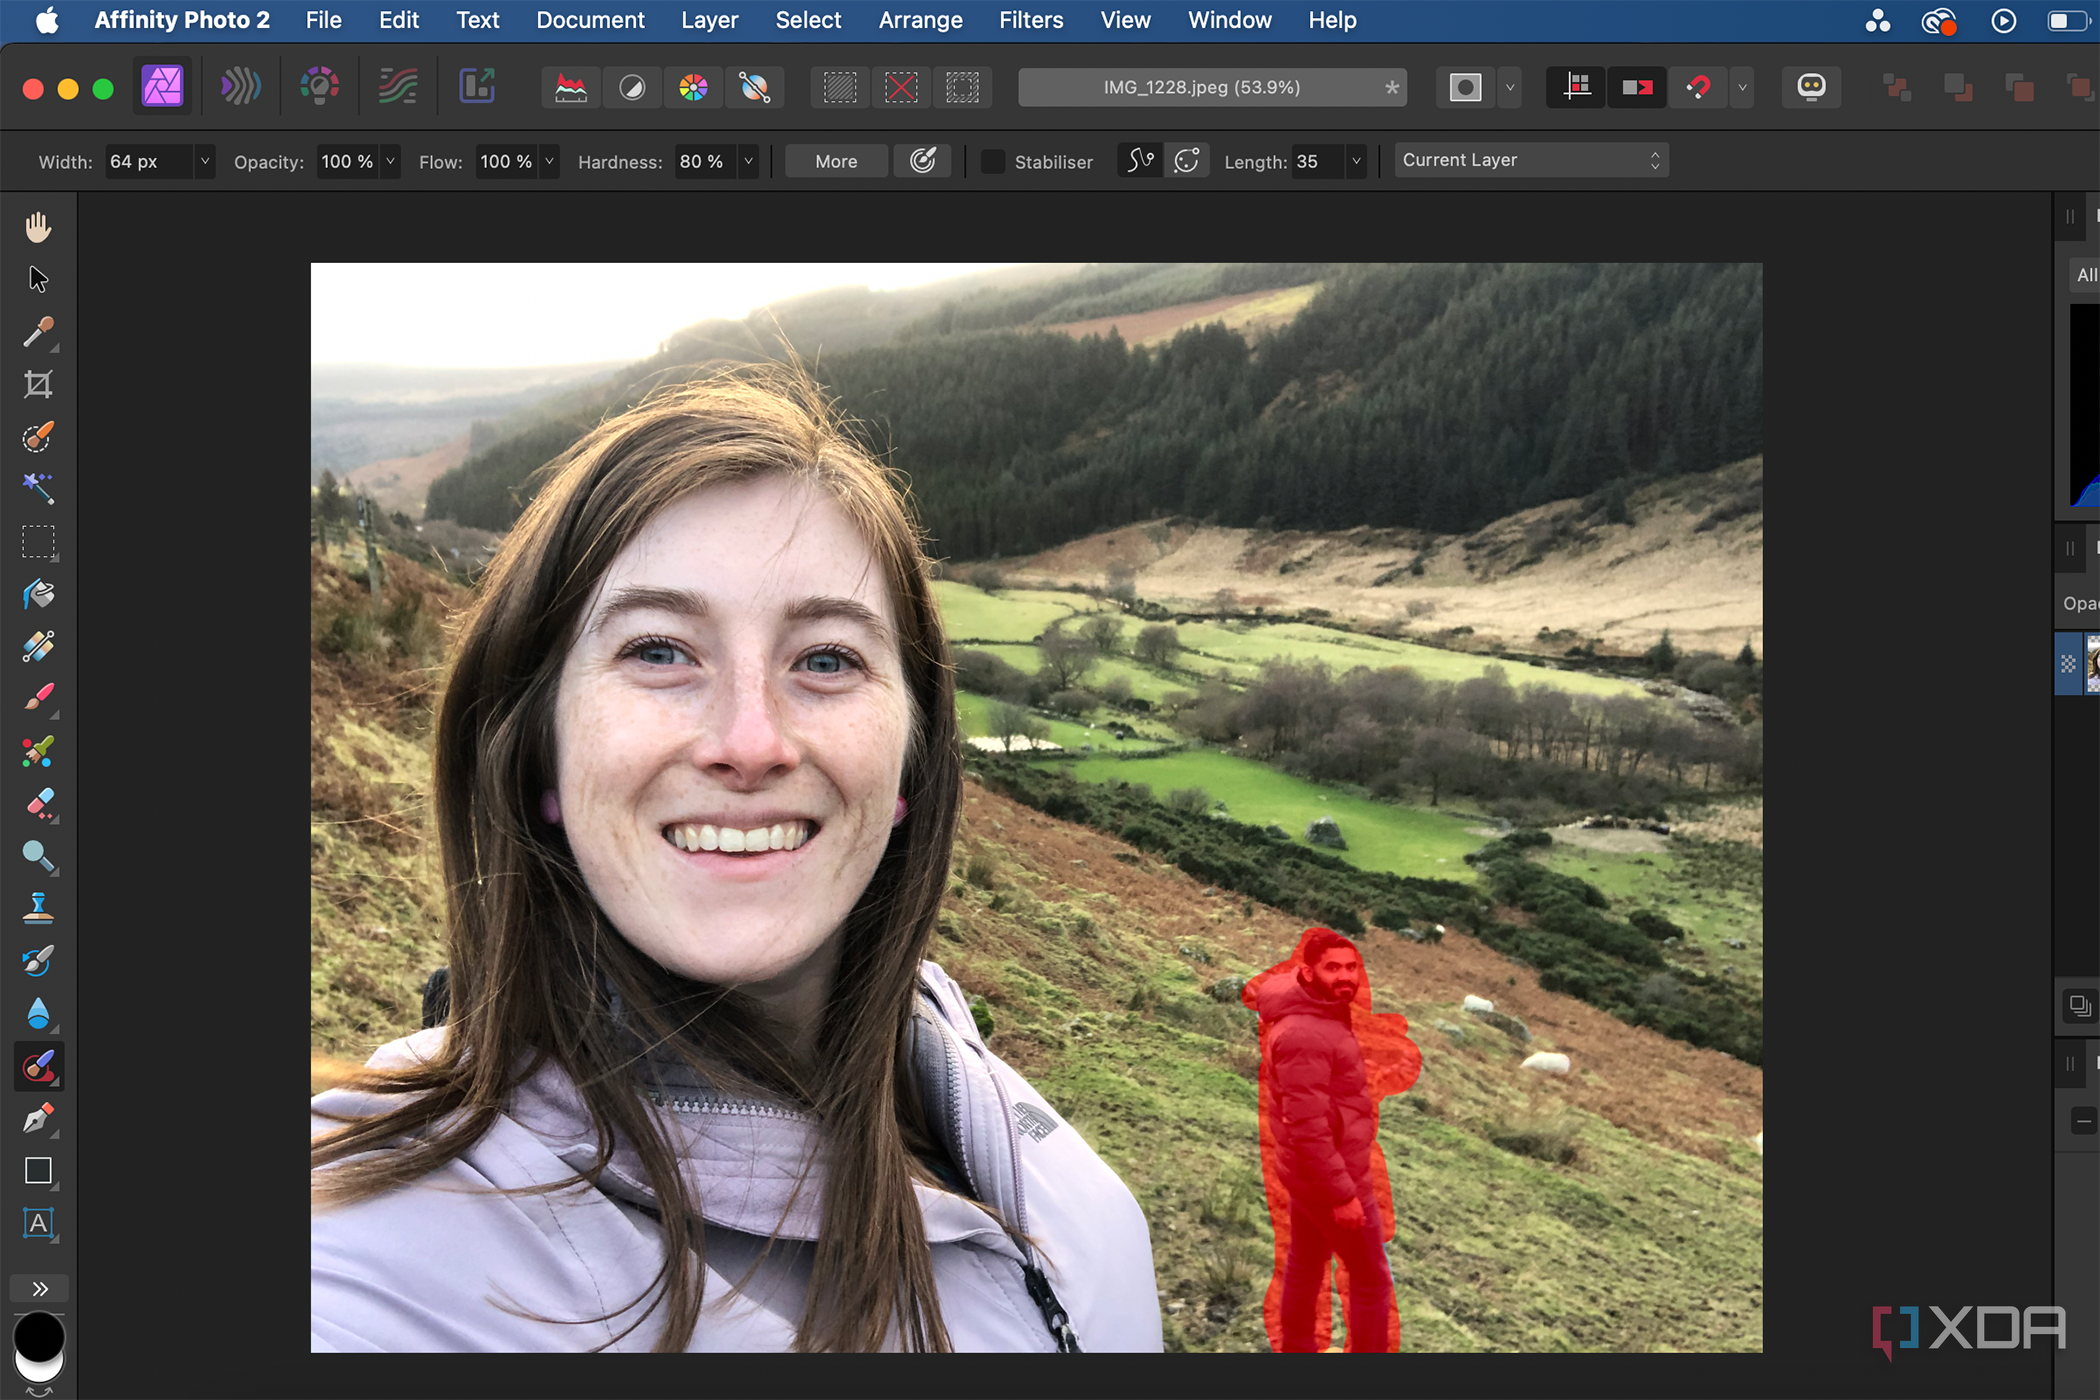Open the Filters menu
The width and height of the screenshot is (2100, 1400).
click(x=1030, y=20)
